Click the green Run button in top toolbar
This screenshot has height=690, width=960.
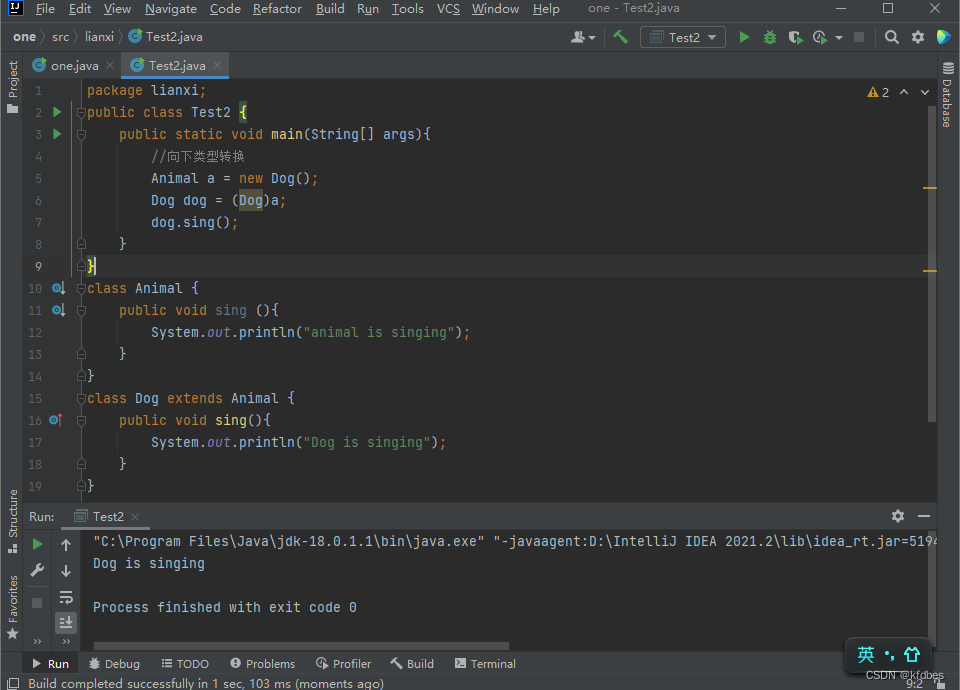(x=744, y=37)
